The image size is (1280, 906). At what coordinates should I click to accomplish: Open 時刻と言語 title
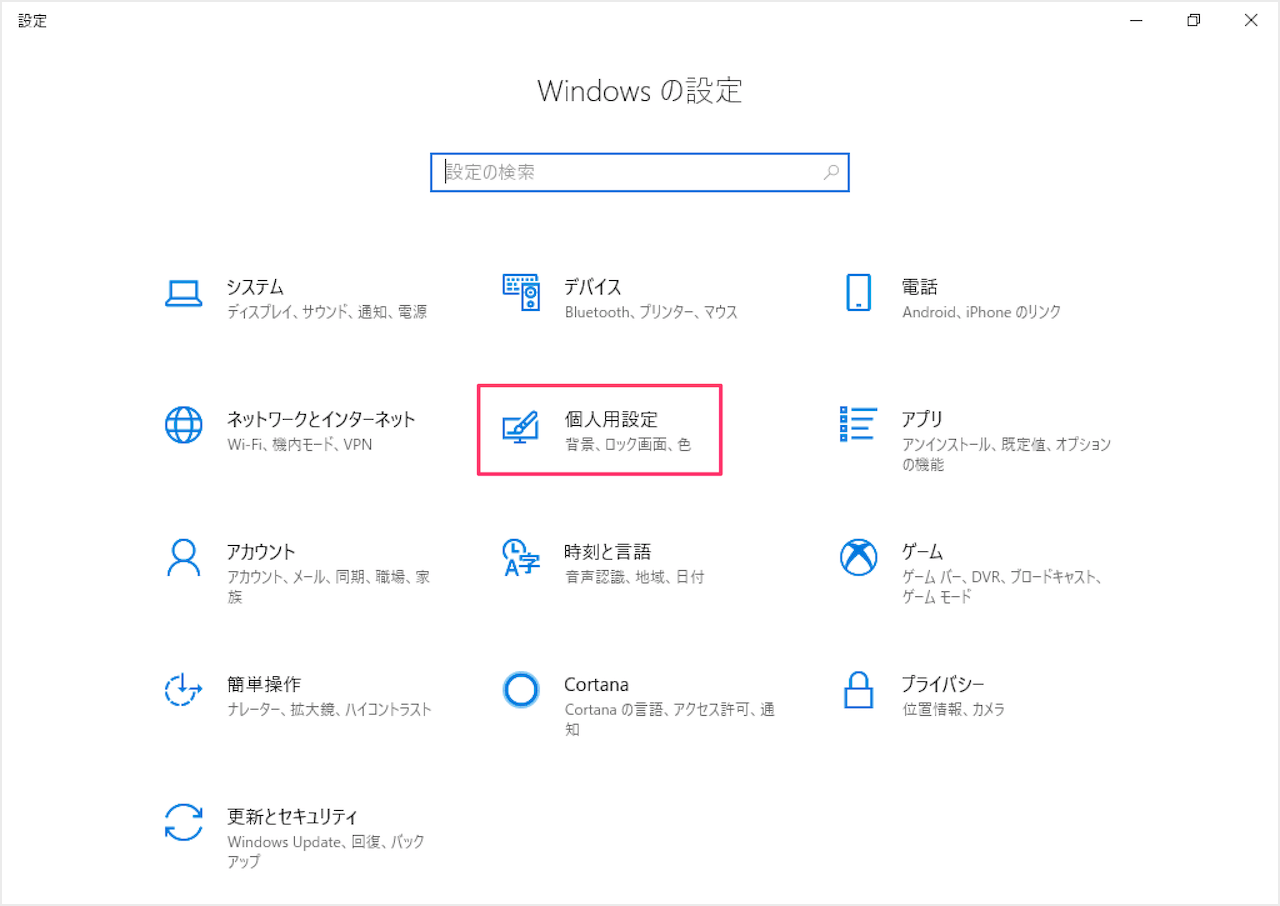tap(608, 551)
